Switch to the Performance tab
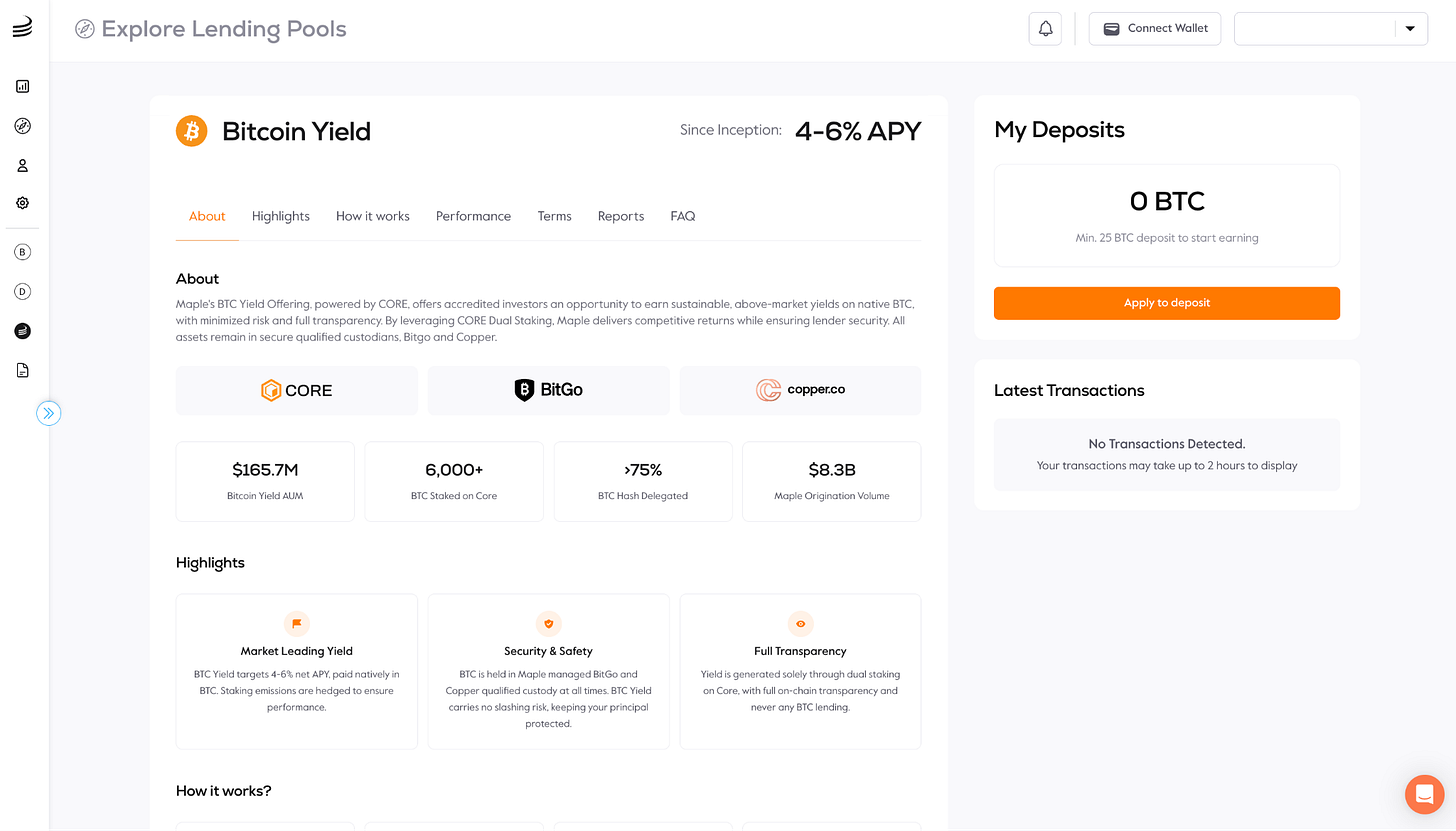1456x831 pixels. [x=473, y=216]
